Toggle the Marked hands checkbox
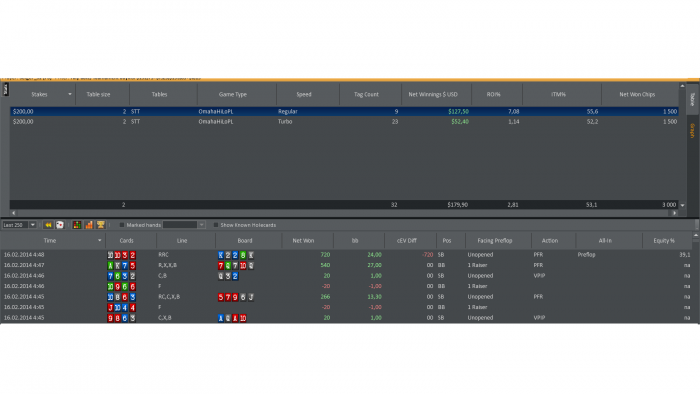Viewport: 700px width, 394px height. point(122,225)
